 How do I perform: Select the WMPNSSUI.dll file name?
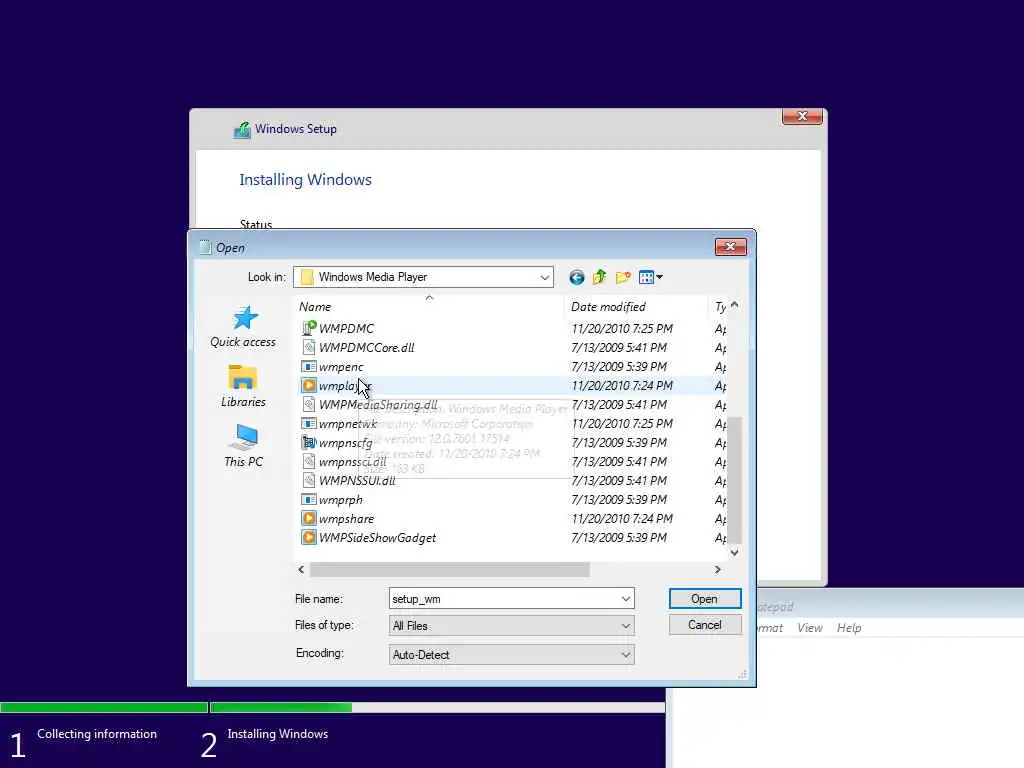[357, 480]
